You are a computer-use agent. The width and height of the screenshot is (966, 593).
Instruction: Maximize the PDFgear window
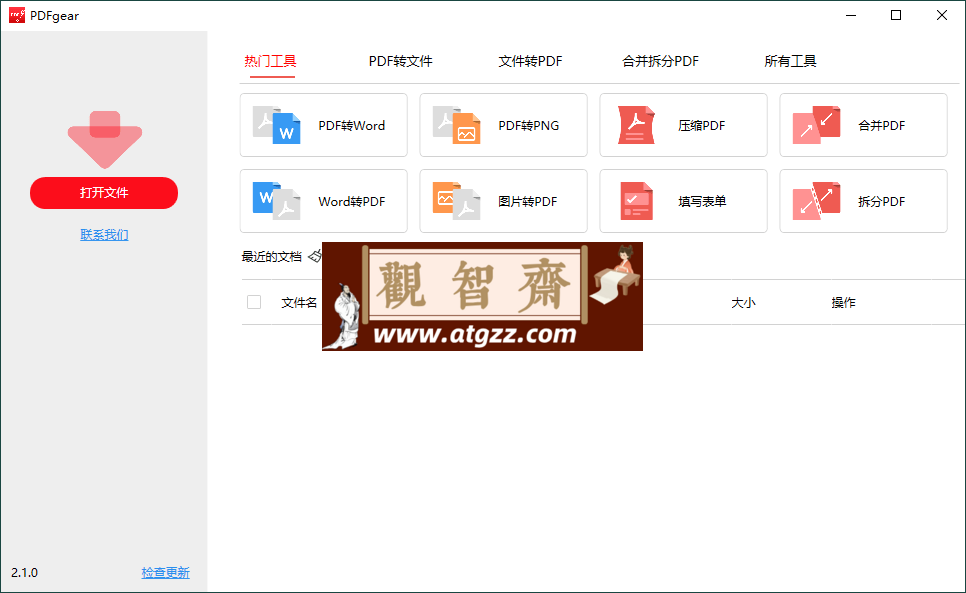tap(896, 15)
